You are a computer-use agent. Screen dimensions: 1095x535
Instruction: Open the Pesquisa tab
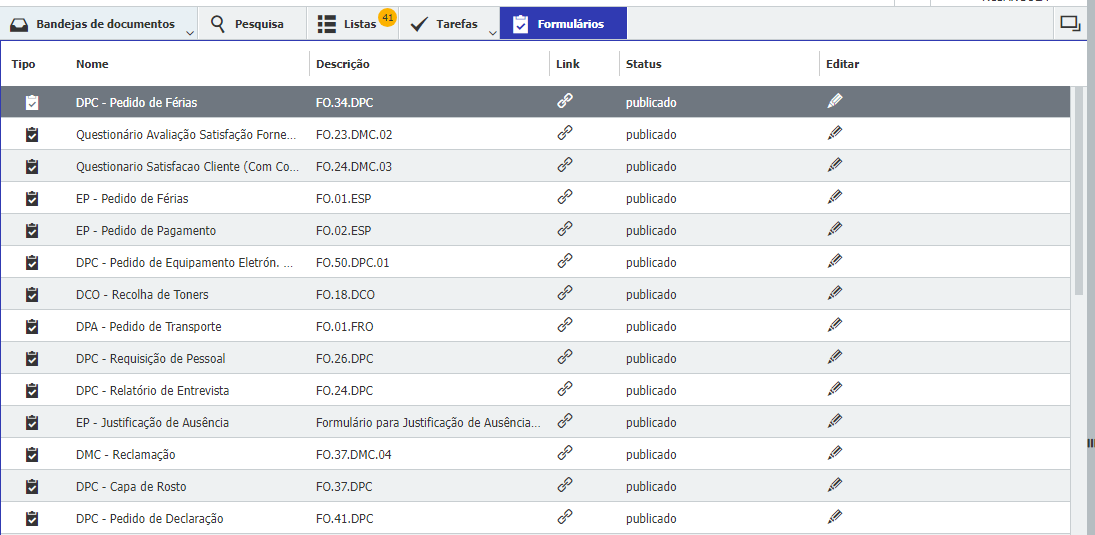[x=248, y=24]
